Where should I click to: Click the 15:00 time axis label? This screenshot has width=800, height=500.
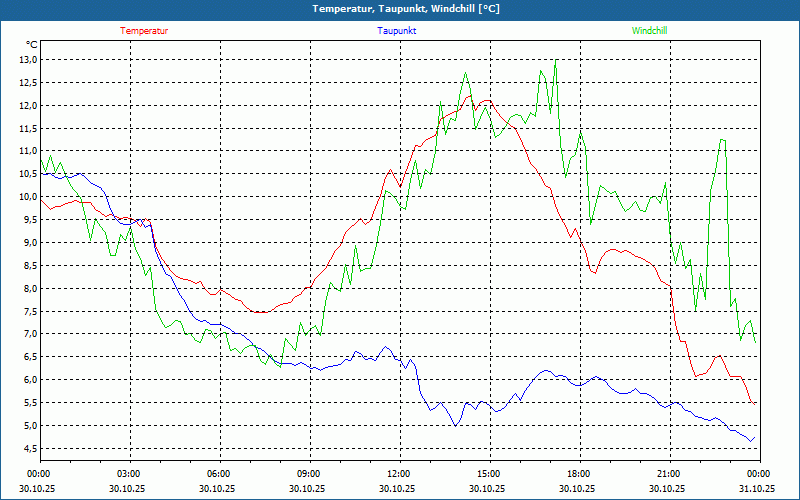[487, 473]
